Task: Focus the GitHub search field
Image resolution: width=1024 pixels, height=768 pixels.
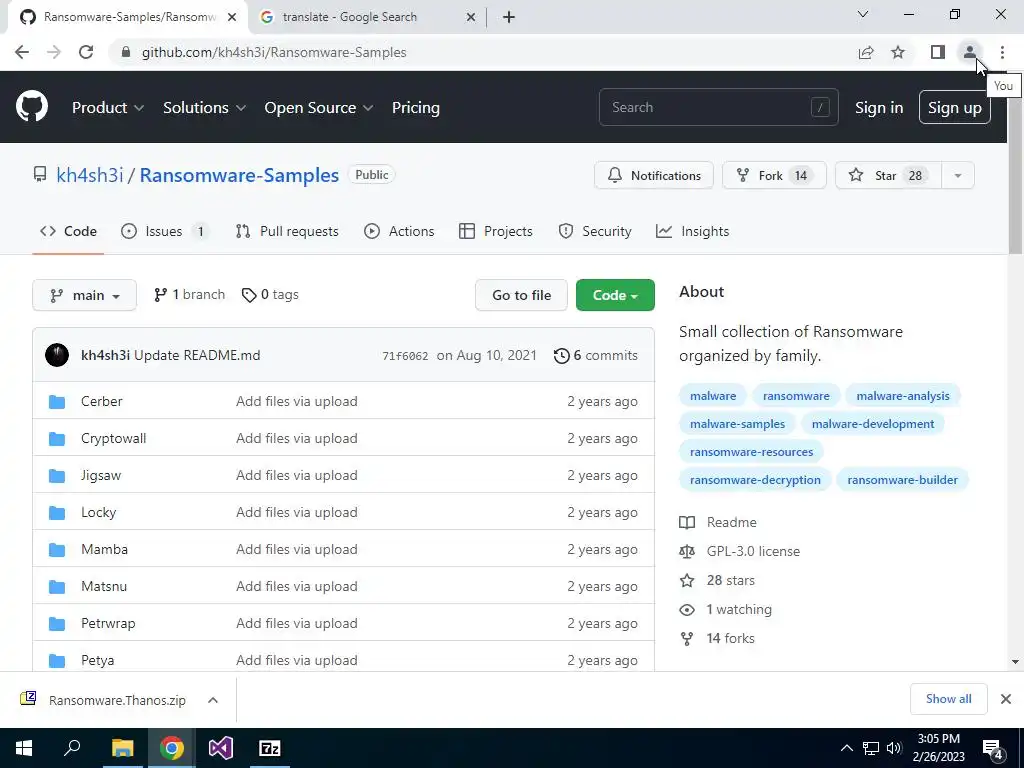Action: pos(718,107)
